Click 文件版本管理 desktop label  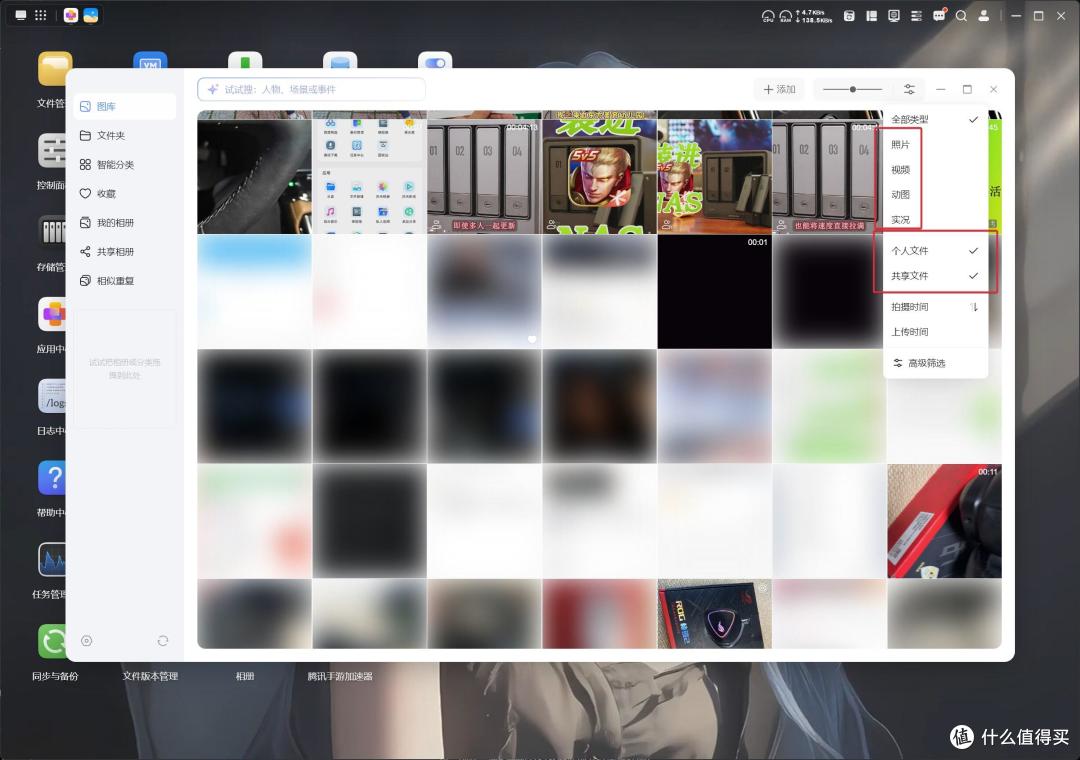click(150, 676)
